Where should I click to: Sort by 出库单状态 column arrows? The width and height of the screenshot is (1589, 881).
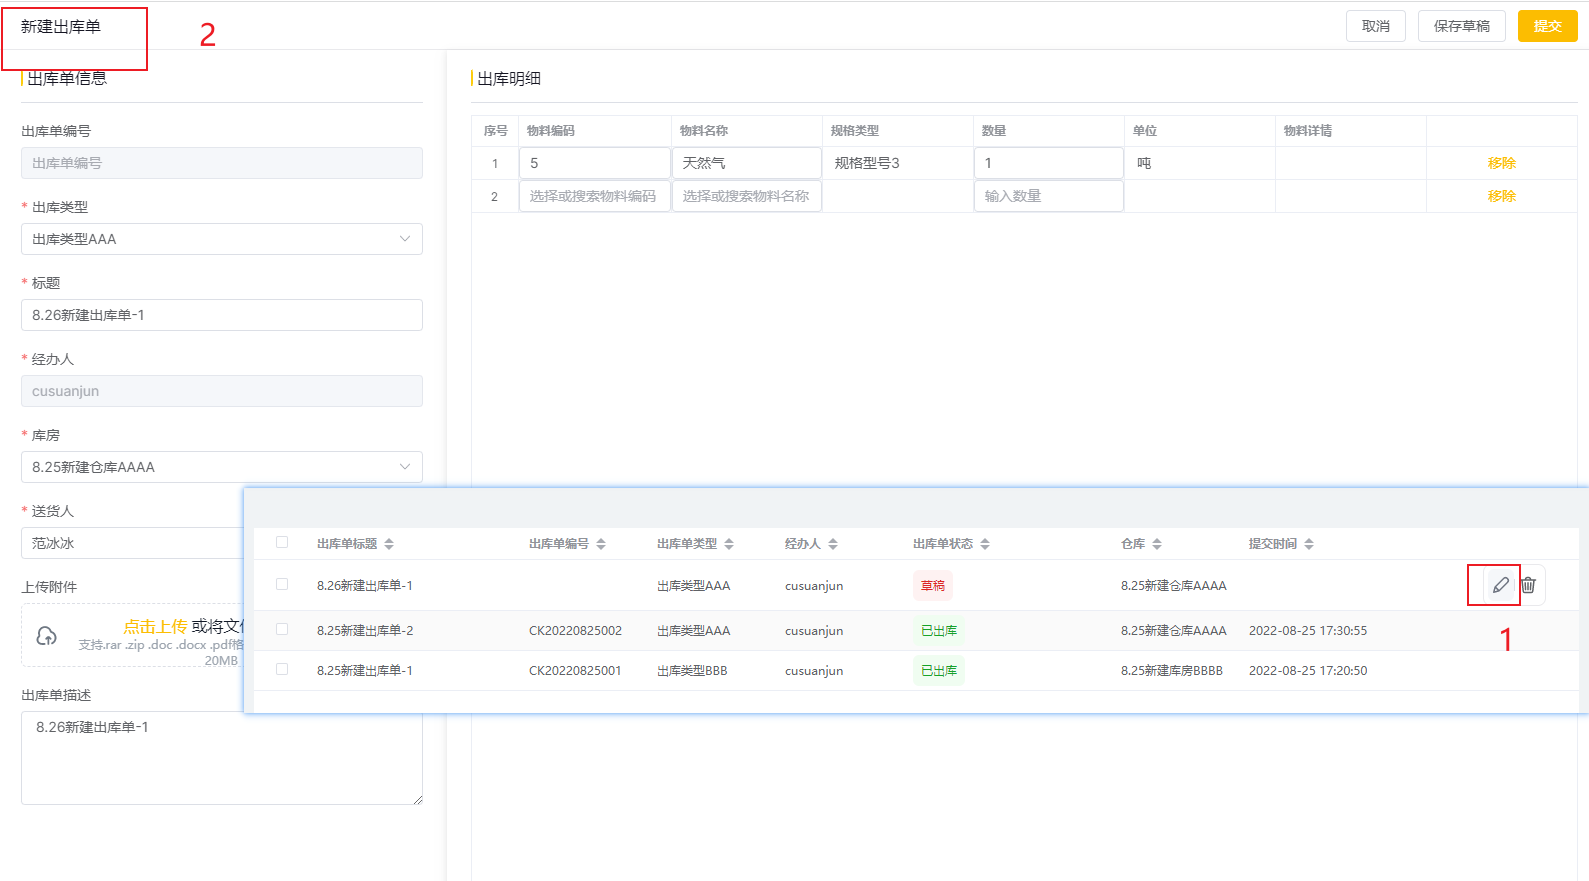(x=985, y=544)
